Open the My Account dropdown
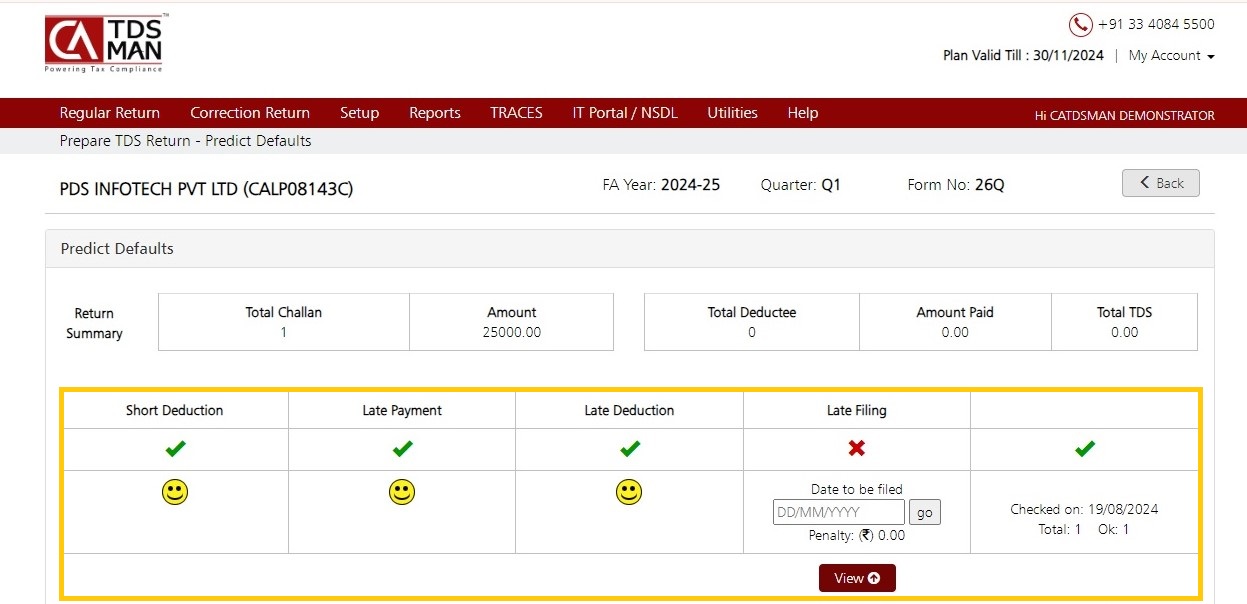This screenshot has width=1247, height=604. (x=1171, y=56)
